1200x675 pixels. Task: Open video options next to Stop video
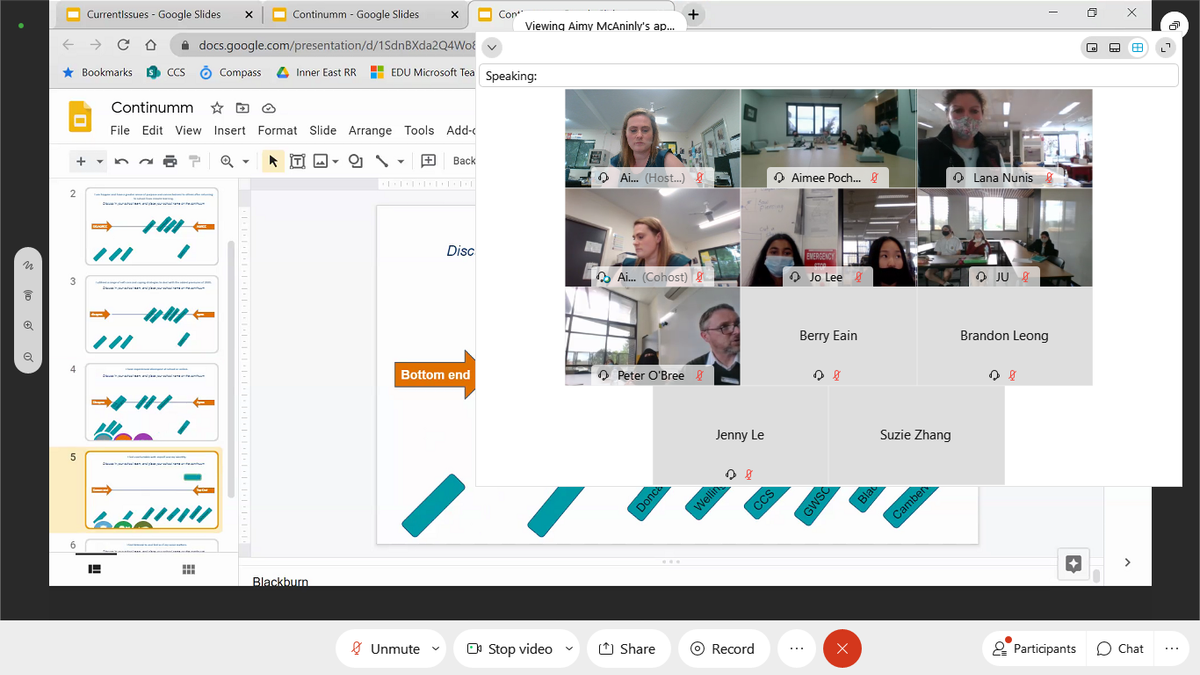569,649
